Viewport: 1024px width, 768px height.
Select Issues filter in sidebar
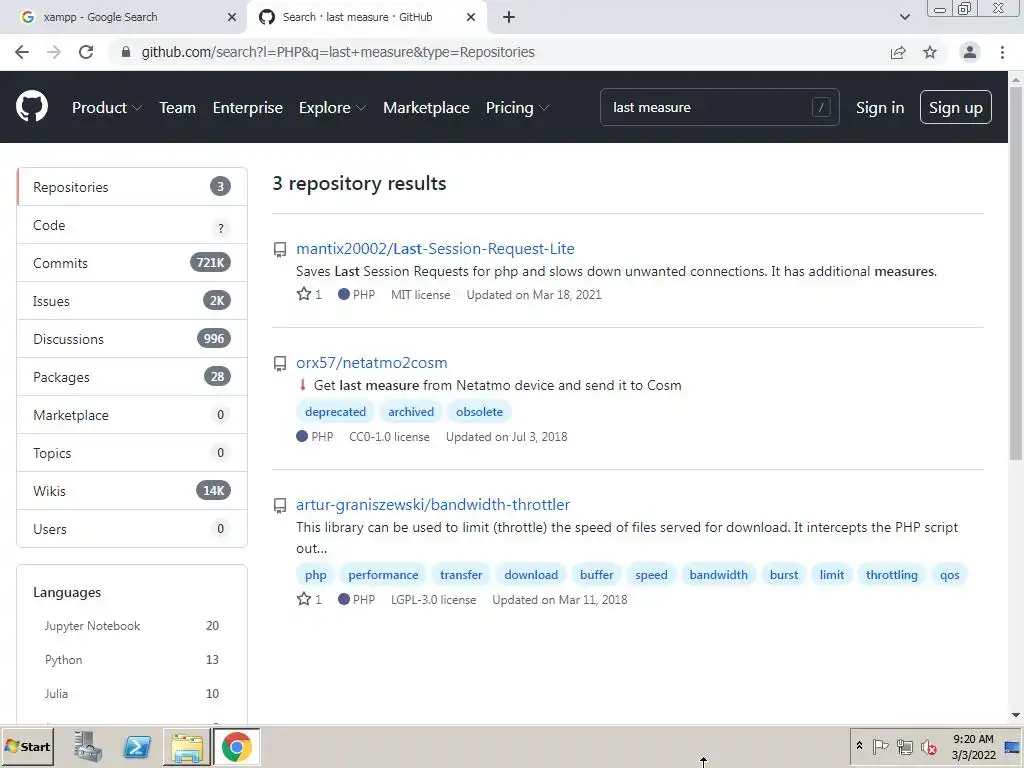(x=132, y=301)
